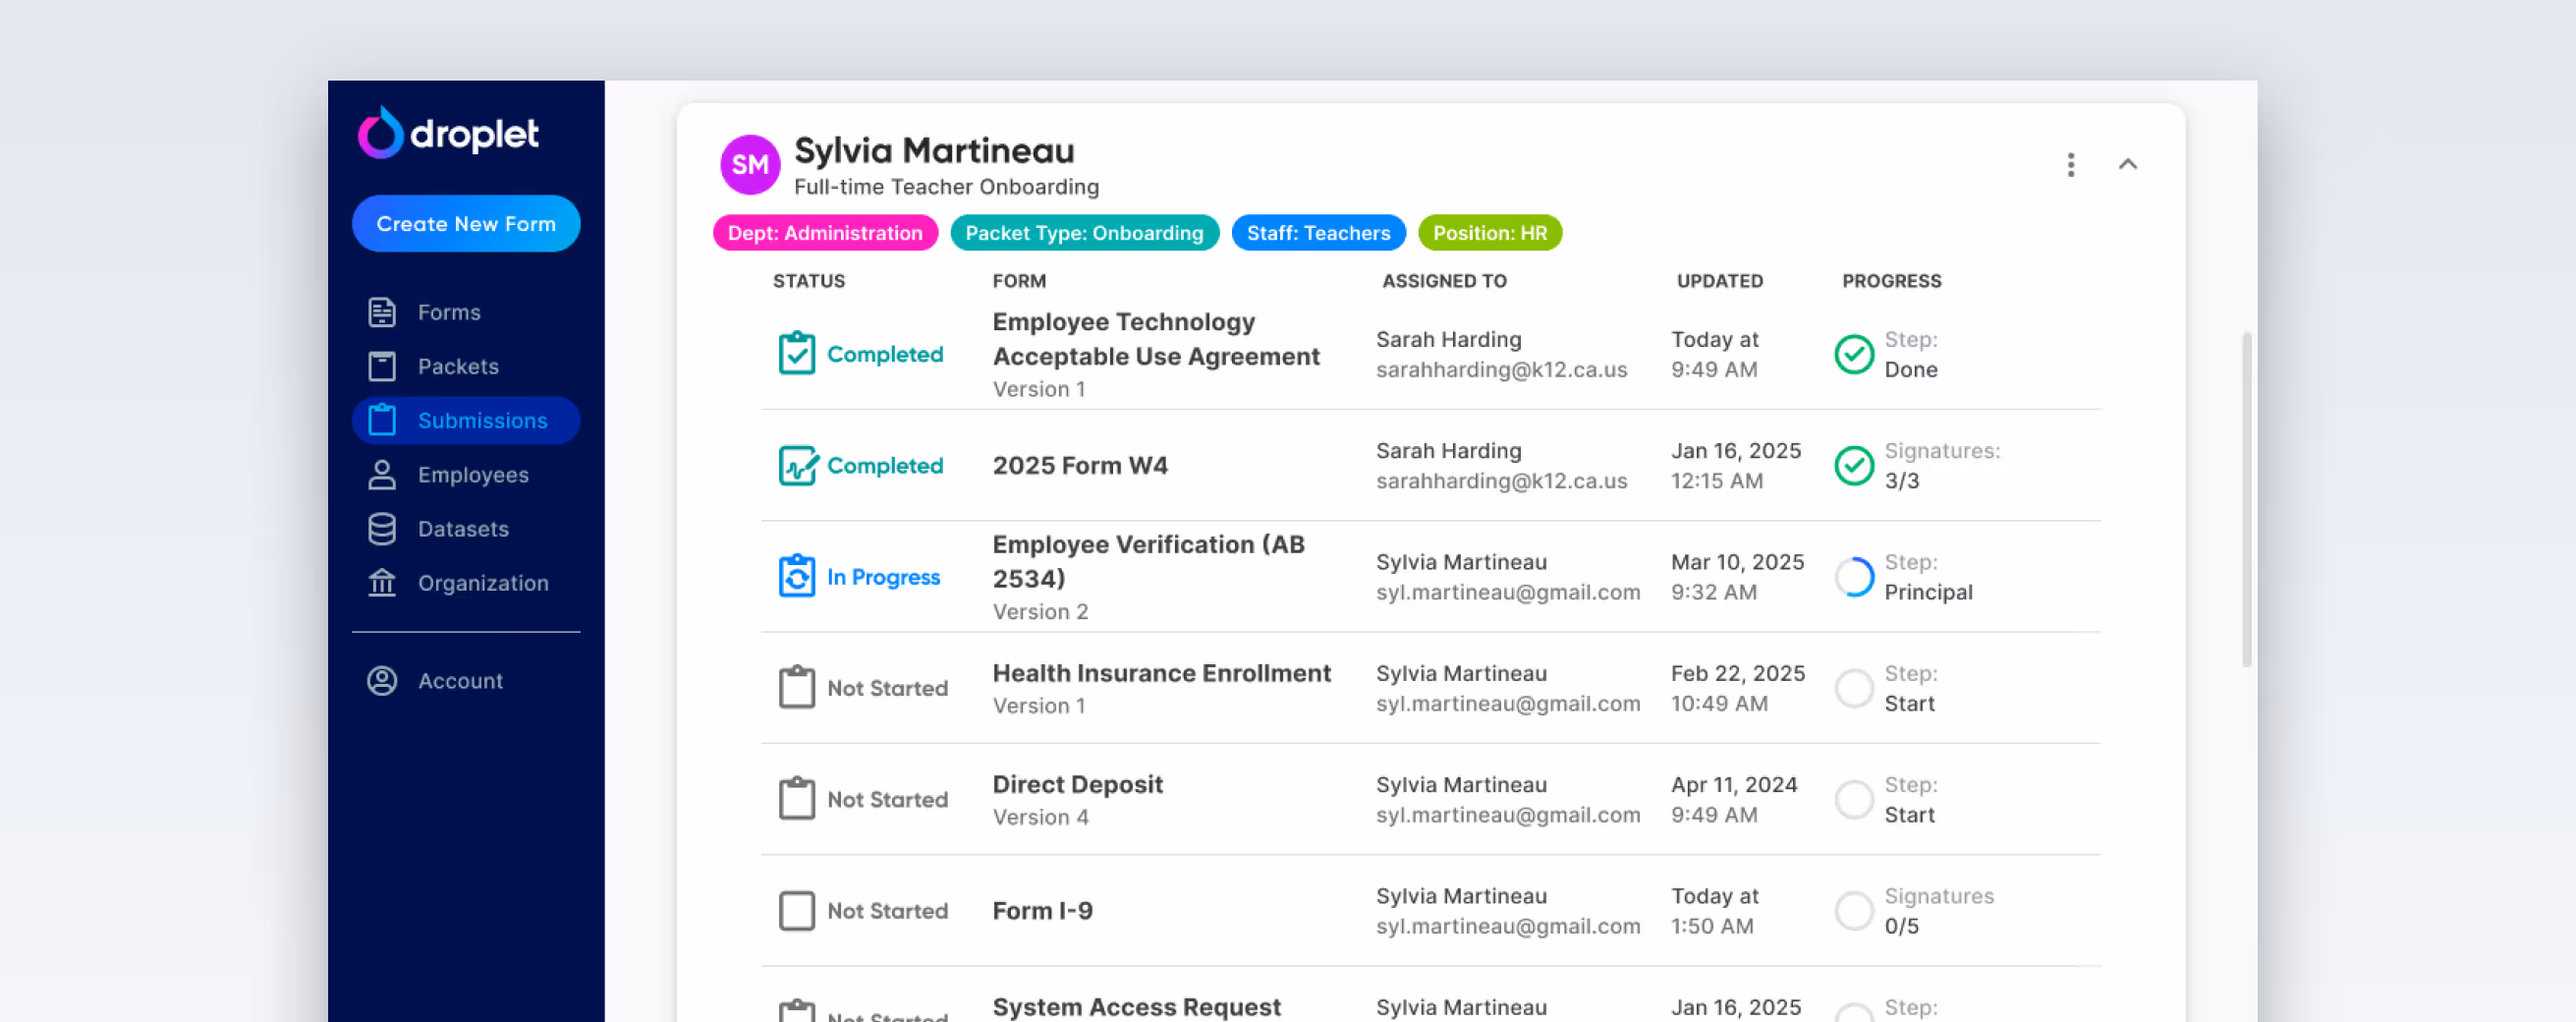This screenshot has width=2576, height=1022.
Task: Select Submissions in sidebar
Action: point(466,420)
